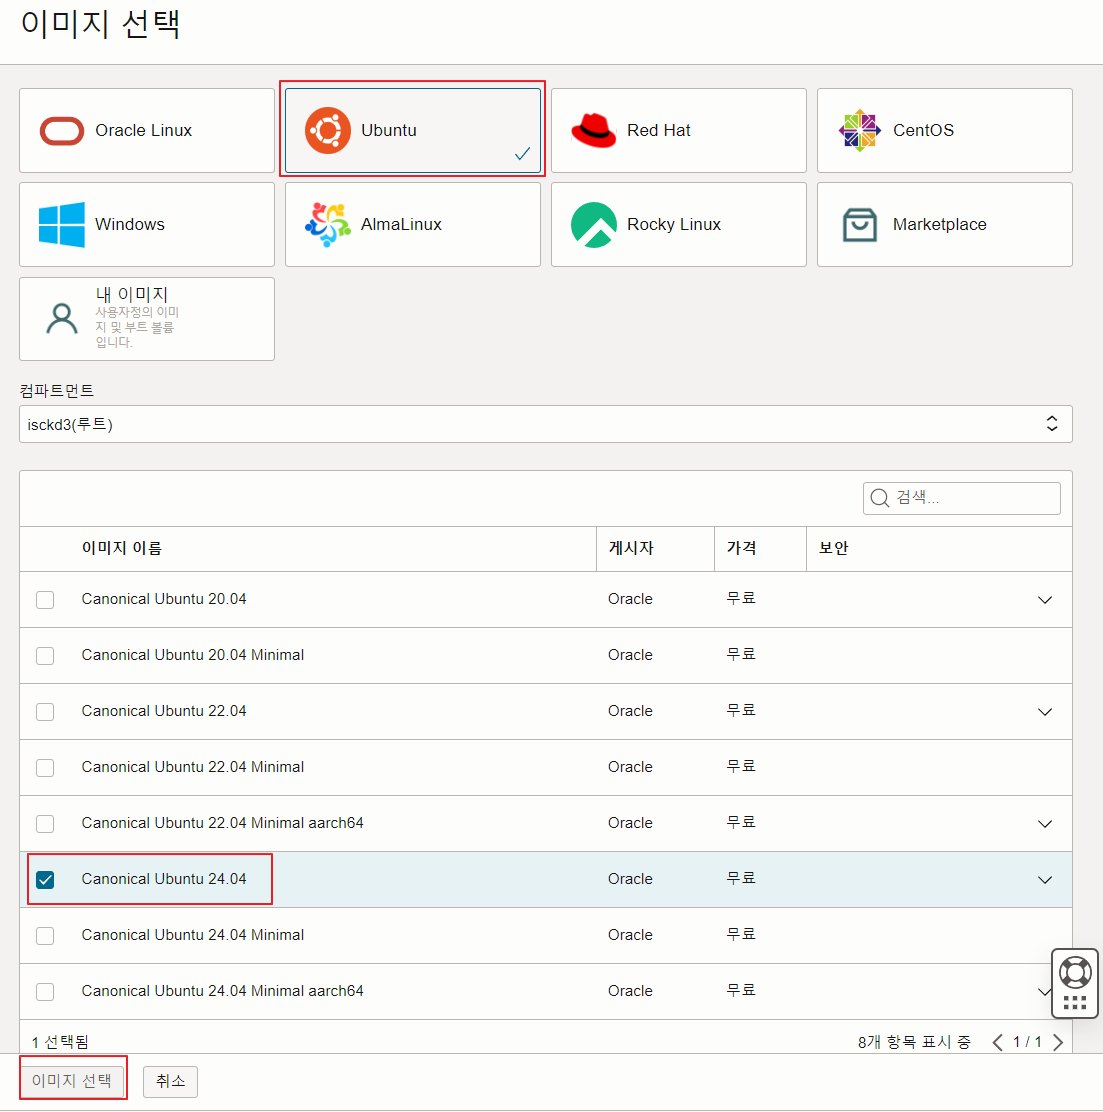Expand Canonical Ubuntu 22.04 row details

tap(1045, 712)
